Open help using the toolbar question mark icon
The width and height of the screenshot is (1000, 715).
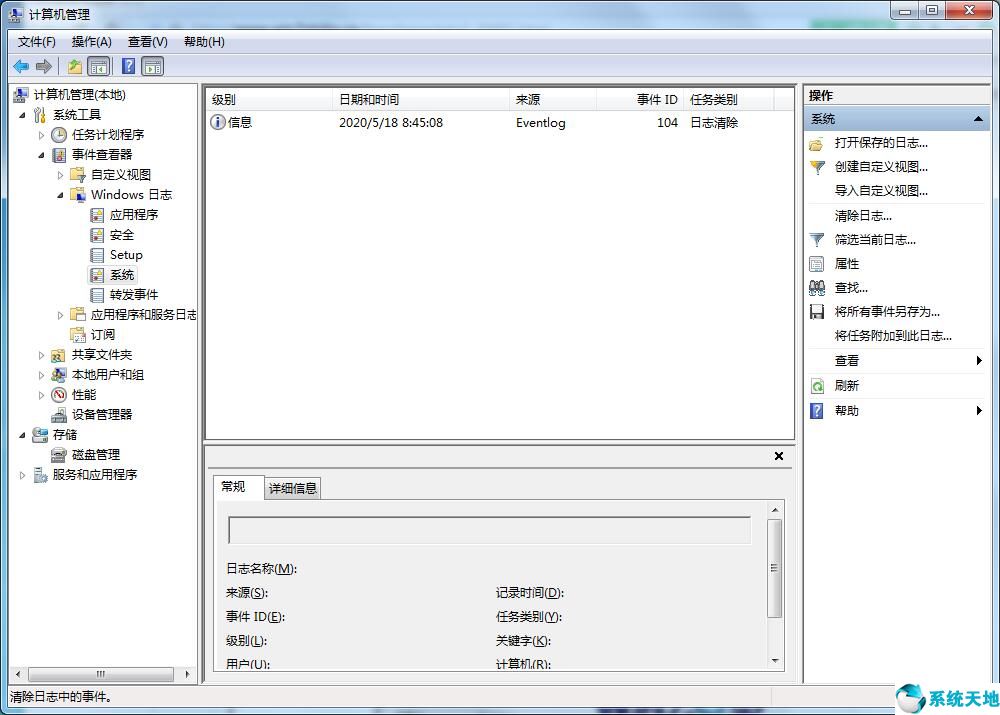click(x=127, y=66)
